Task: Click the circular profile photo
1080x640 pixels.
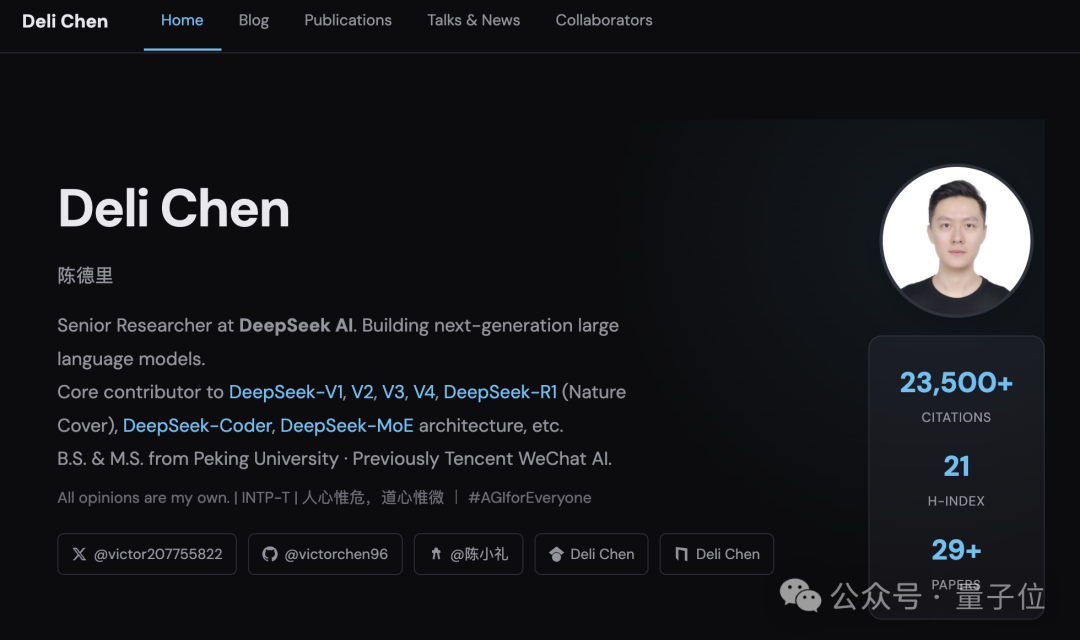Action: tap(956, 241)
